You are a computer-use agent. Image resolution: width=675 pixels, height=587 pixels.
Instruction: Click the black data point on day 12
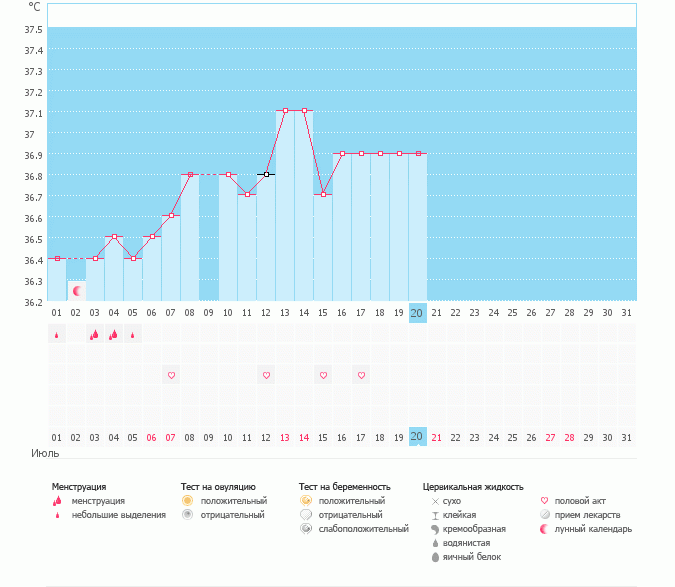[266, 174]
